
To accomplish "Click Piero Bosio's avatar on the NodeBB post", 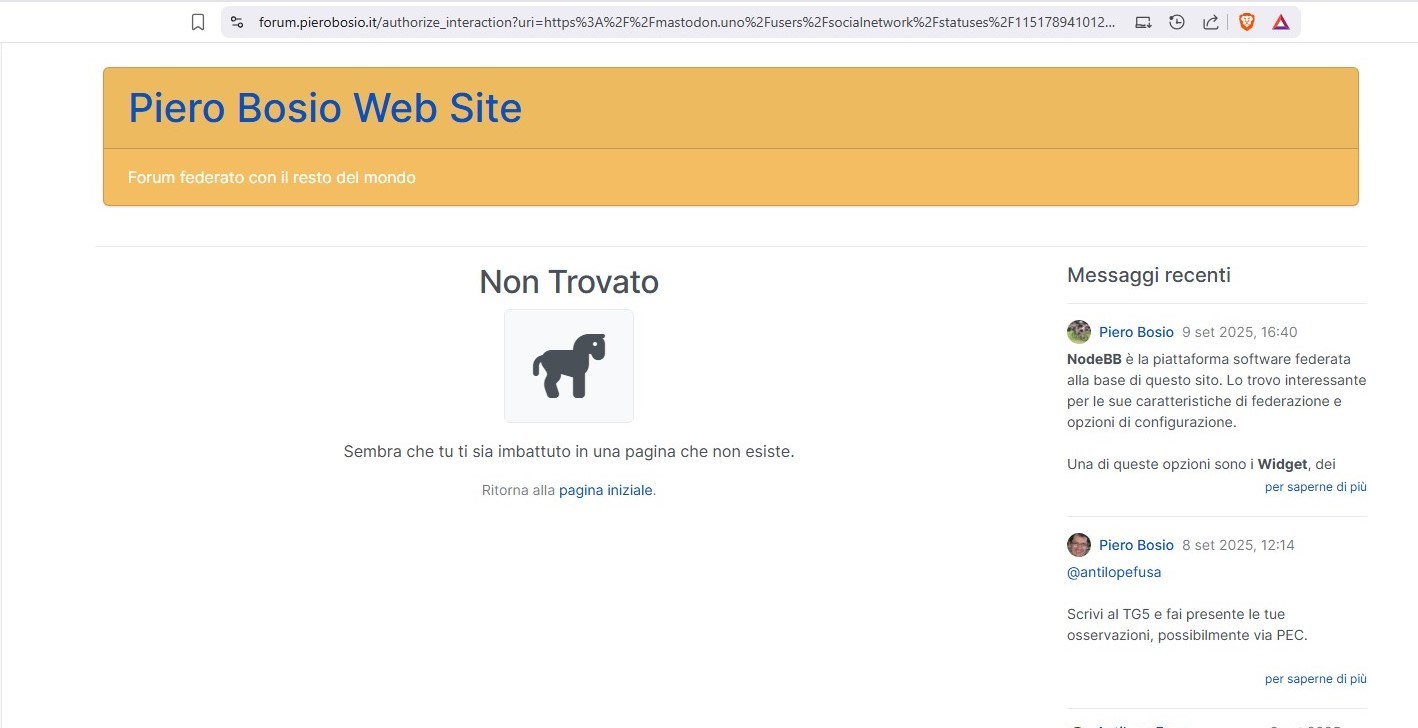I will point(1078,331).
